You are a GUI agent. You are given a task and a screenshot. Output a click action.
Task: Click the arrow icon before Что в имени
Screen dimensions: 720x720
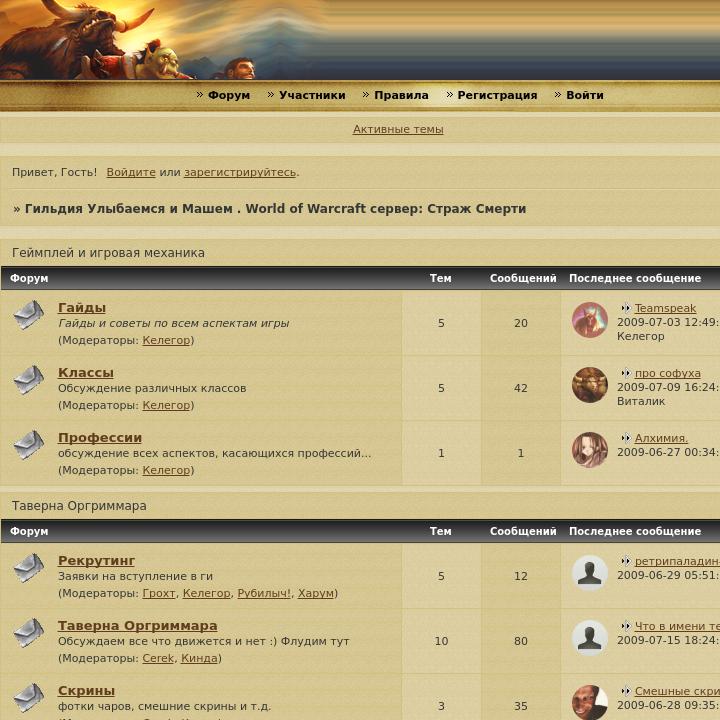626,626
